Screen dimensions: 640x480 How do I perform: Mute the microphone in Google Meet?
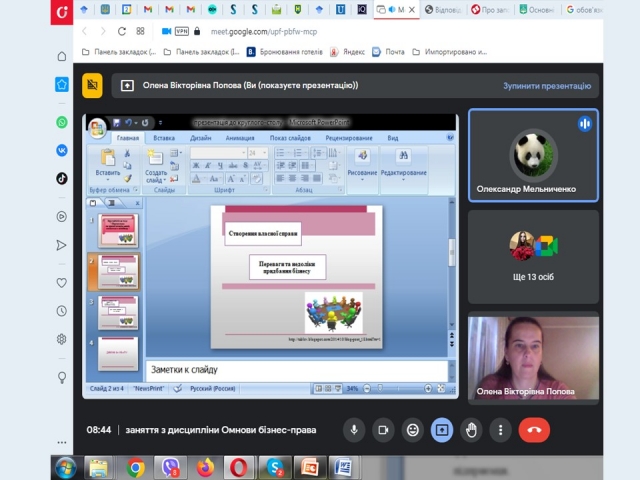pyautogui.click(x=353, y=430)
